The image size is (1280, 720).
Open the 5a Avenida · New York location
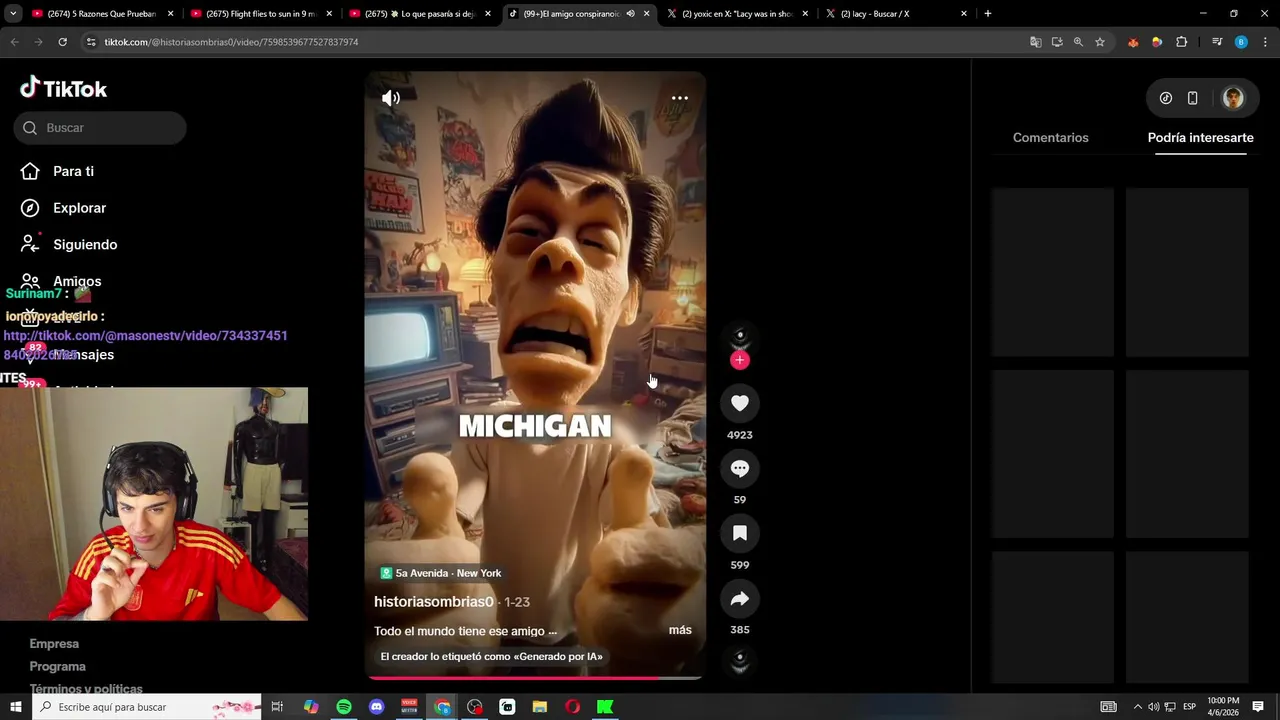point(440,573)
